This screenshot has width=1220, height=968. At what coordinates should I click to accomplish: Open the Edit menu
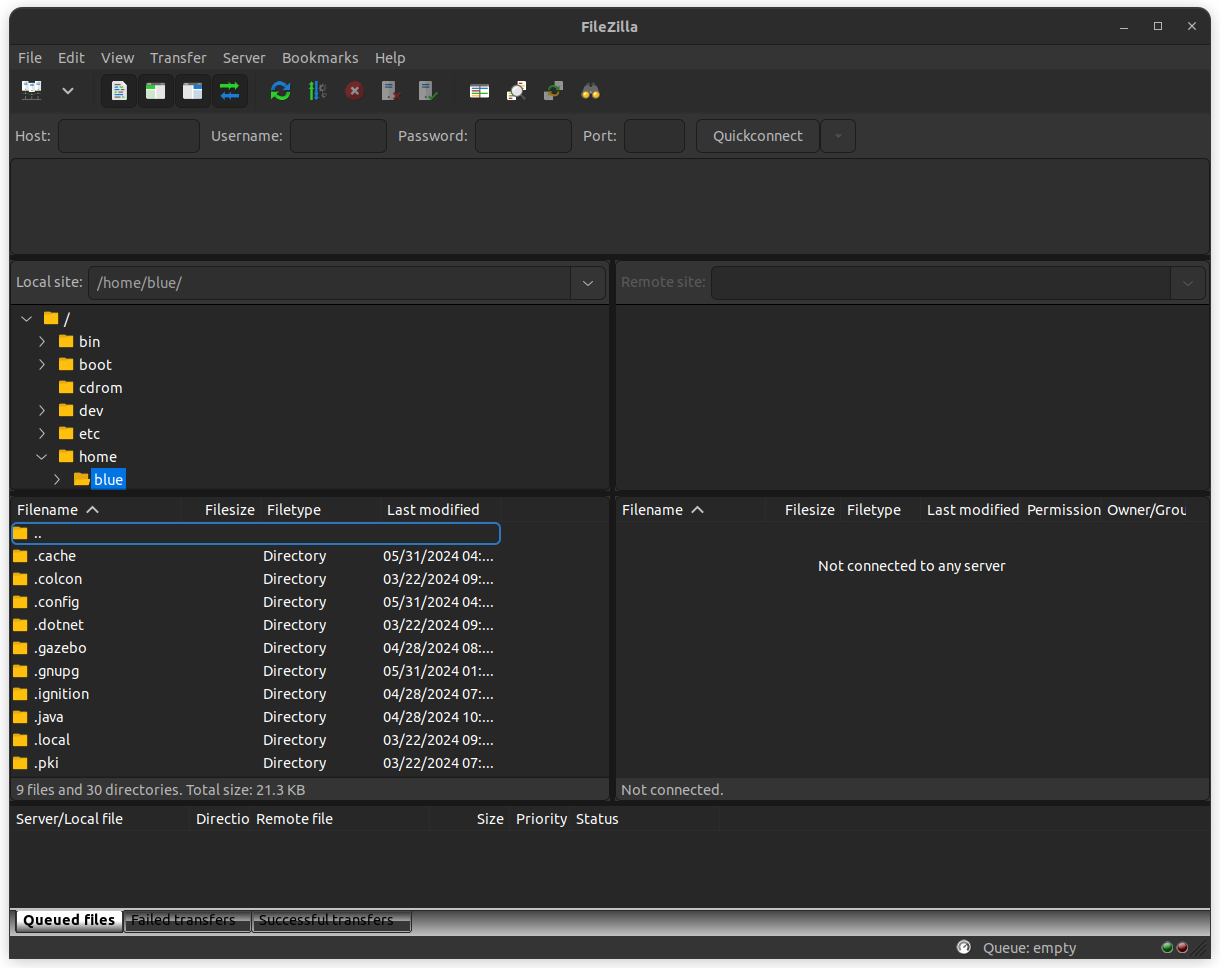pos(71,58)
